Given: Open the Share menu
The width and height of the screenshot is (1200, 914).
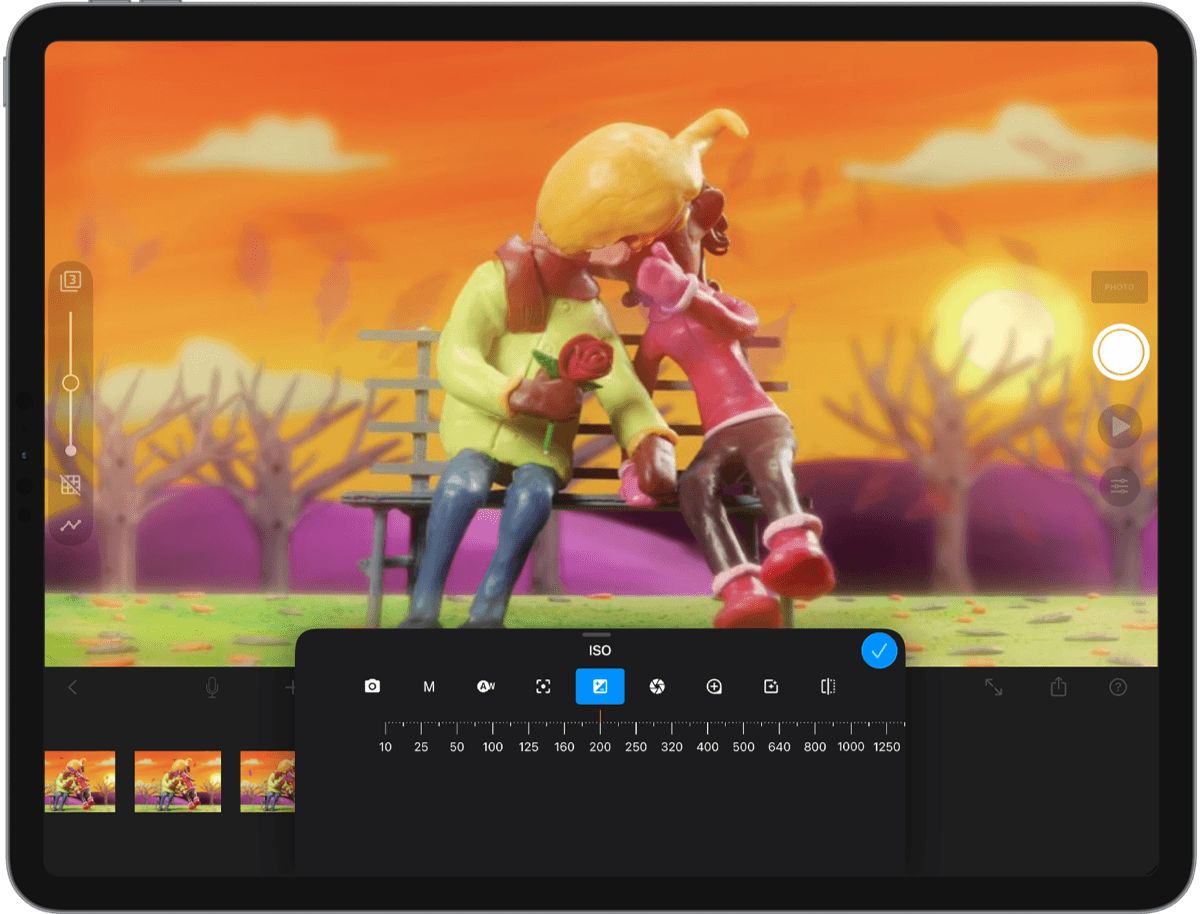Looking at the screenshot, I should [1060, 687].
